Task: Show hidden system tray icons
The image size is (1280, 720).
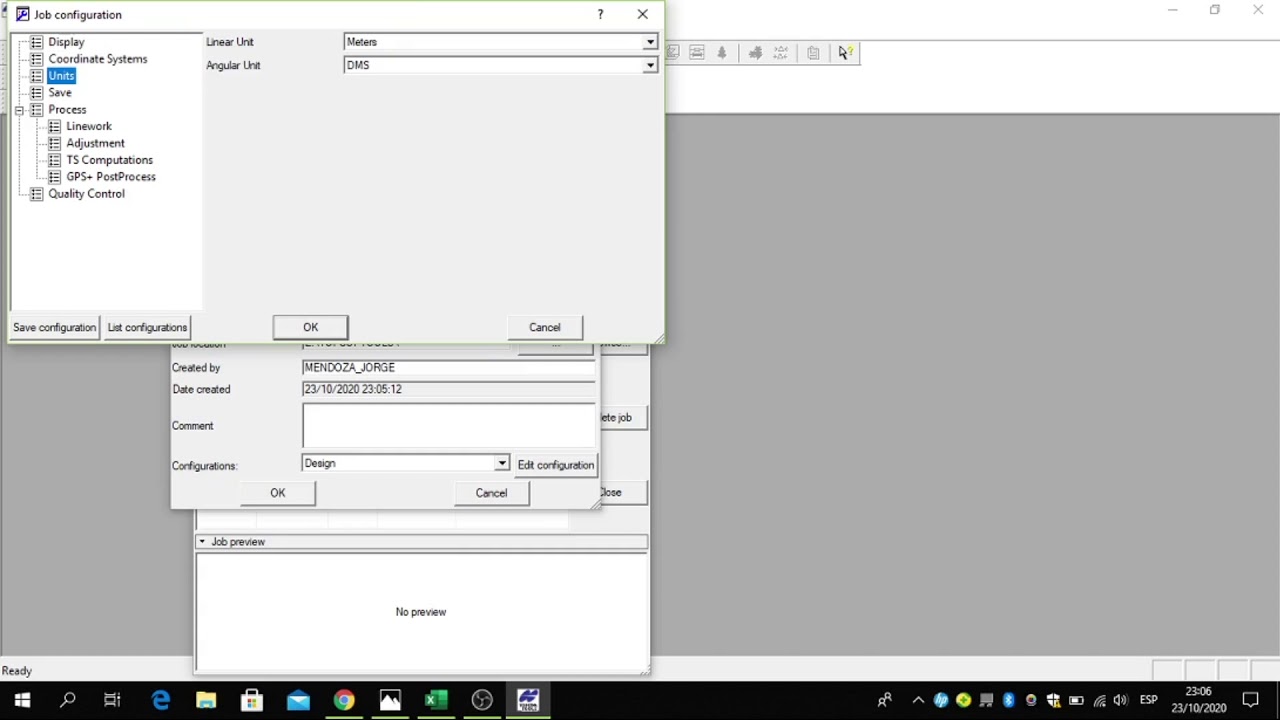Action: [918, 700]
